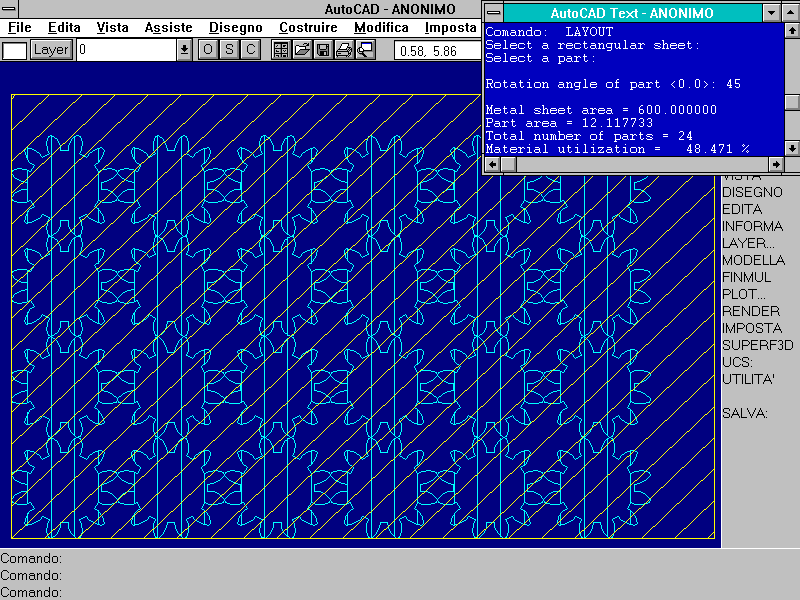Select DISEGNO in the side screen menu
This screenshot has width=800, height=600.
(x=752, y=192)
